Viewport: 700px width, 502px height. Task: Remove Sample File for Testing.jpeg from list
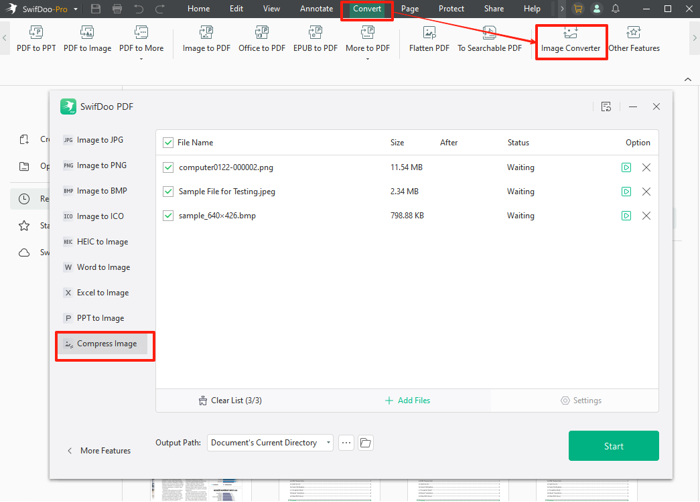(x=646, y=192)
